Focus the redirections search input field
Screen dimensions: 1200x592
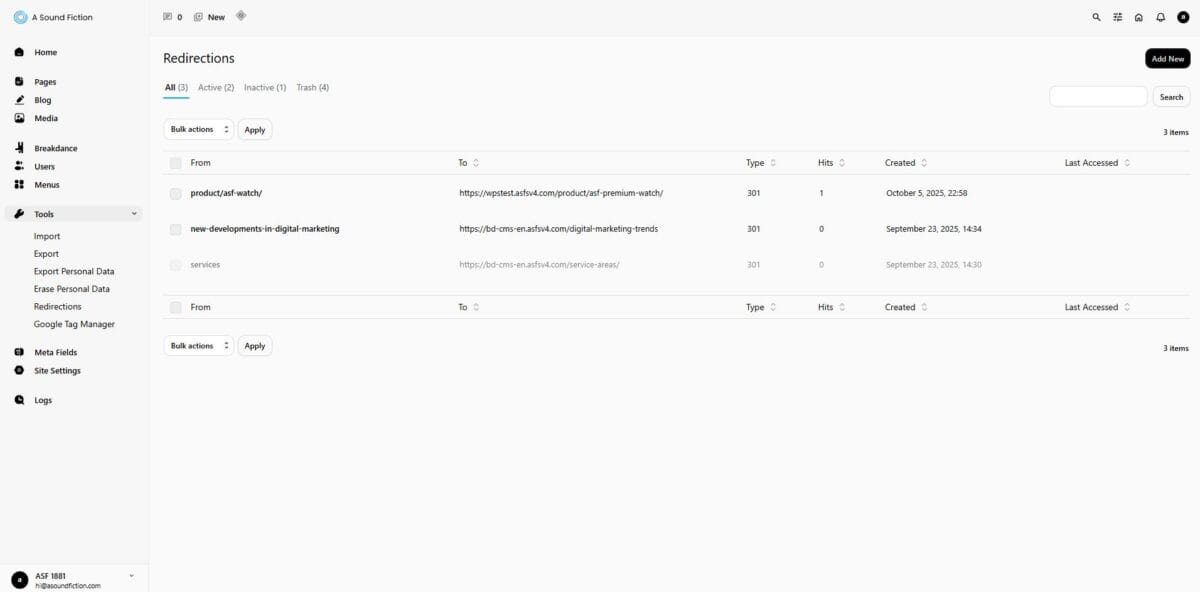[x=1098, y=97]
